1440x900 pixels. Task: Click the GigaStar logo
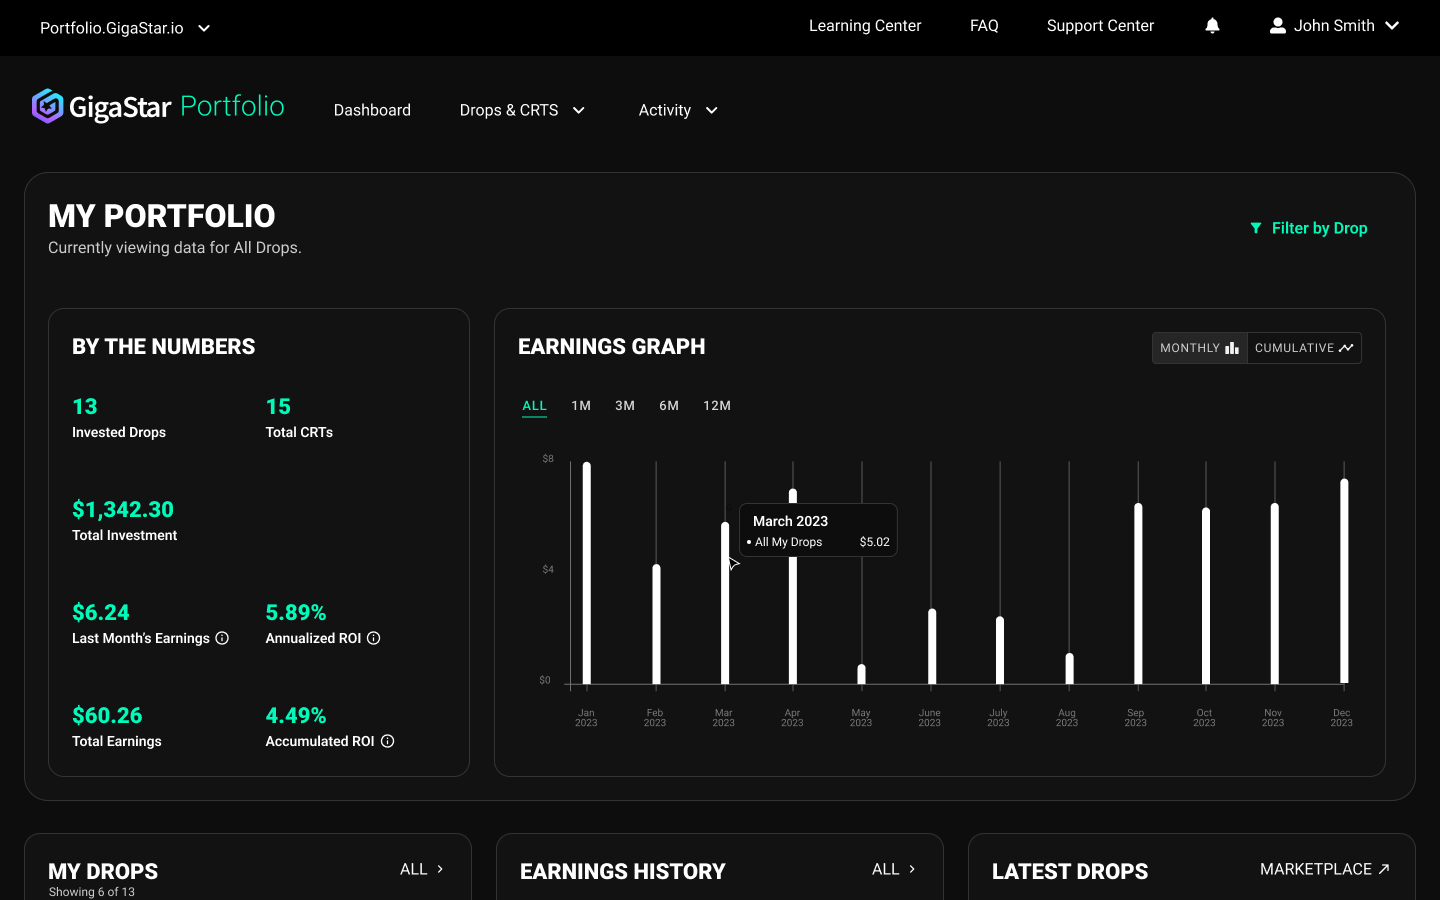[x=46, y=106]
